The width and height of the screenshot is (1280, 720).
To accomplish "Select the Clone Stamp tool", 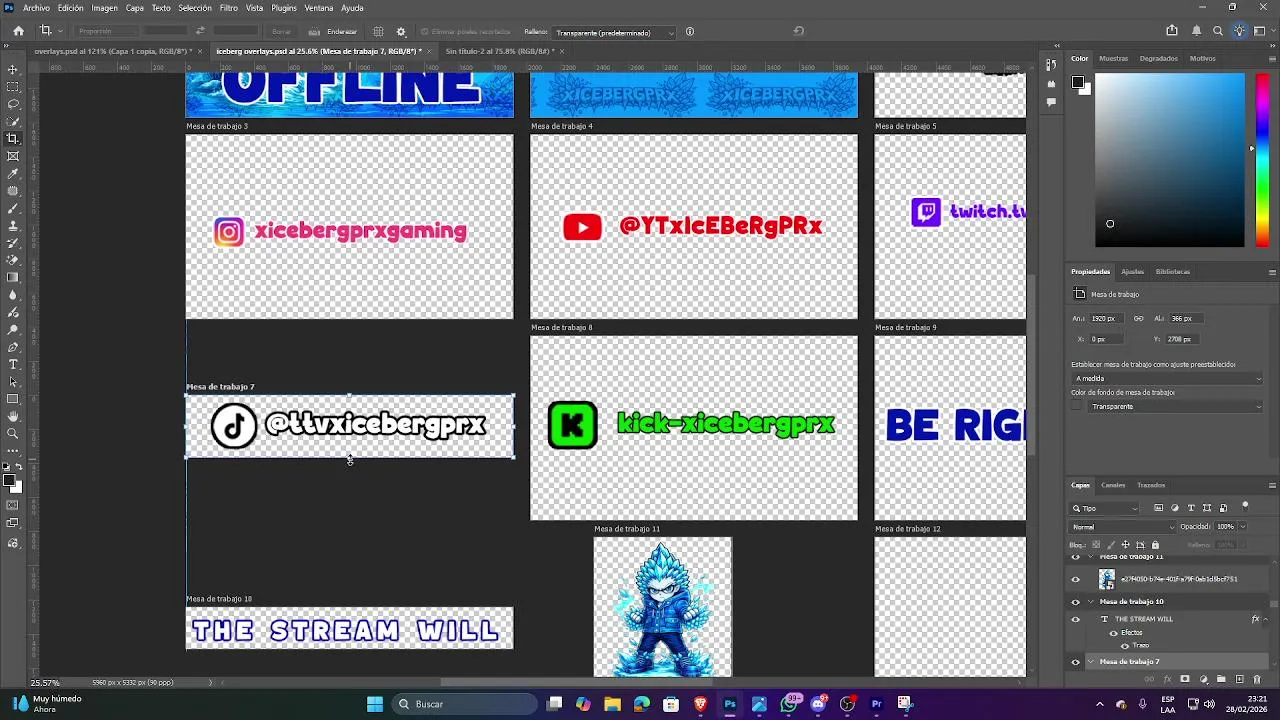I will click(x=13, y=225).
